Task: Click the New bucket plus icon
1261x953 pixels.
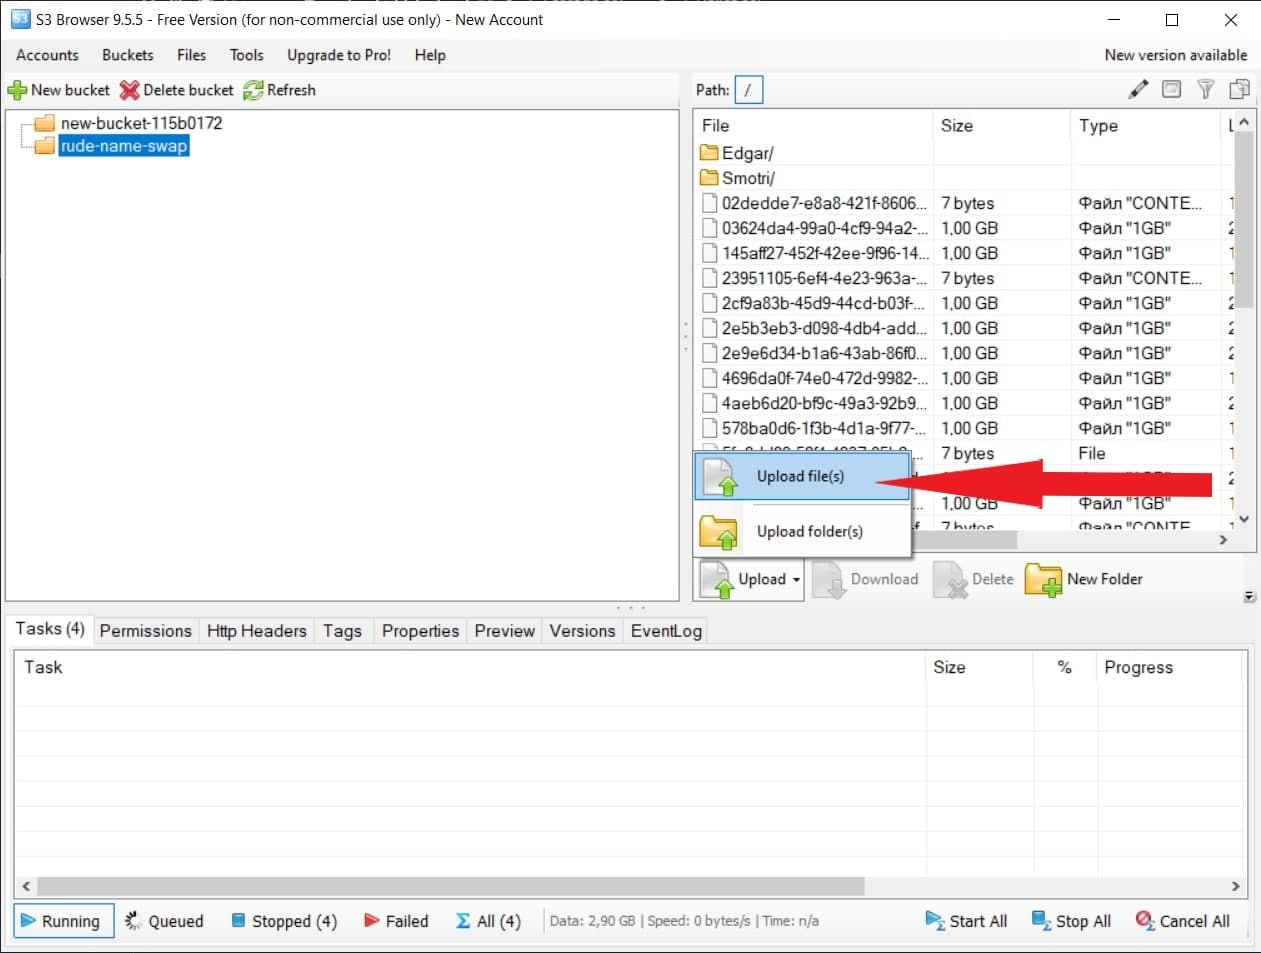Action: pos(17,90)
